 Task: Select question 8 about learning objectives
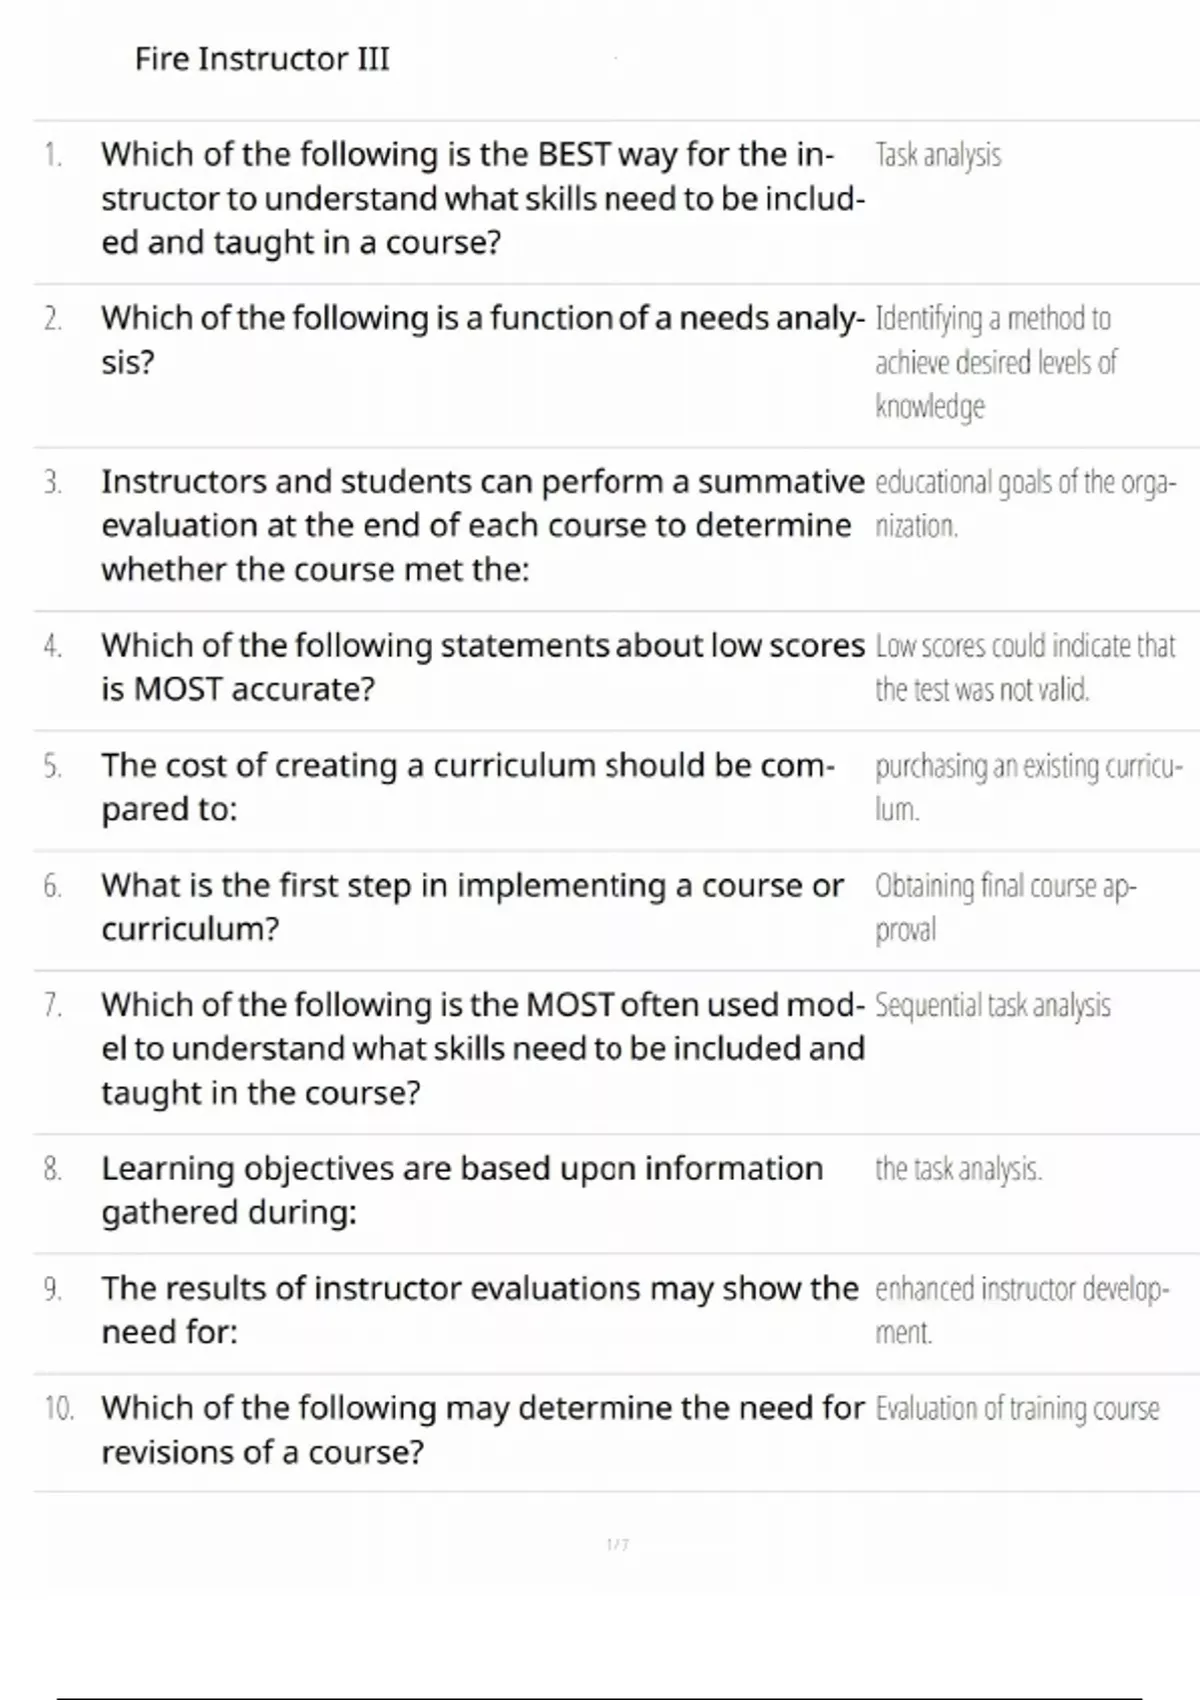(462, 1190)
